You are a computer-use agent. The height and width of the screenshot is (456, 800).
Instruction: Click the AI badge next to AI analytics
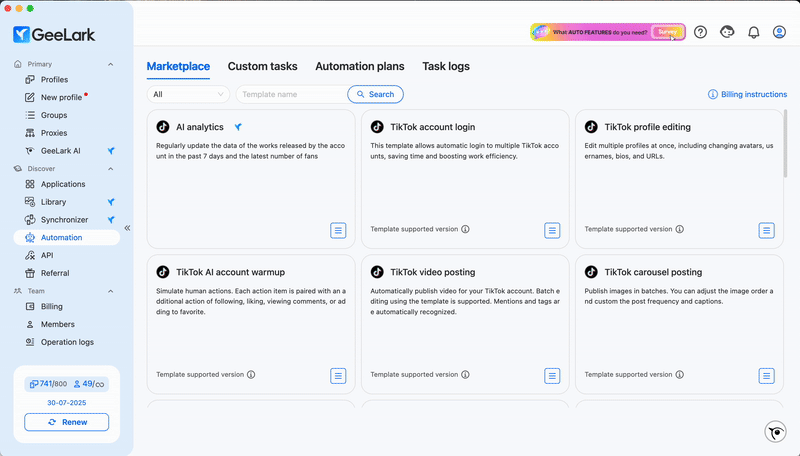[x=238, y=127]
